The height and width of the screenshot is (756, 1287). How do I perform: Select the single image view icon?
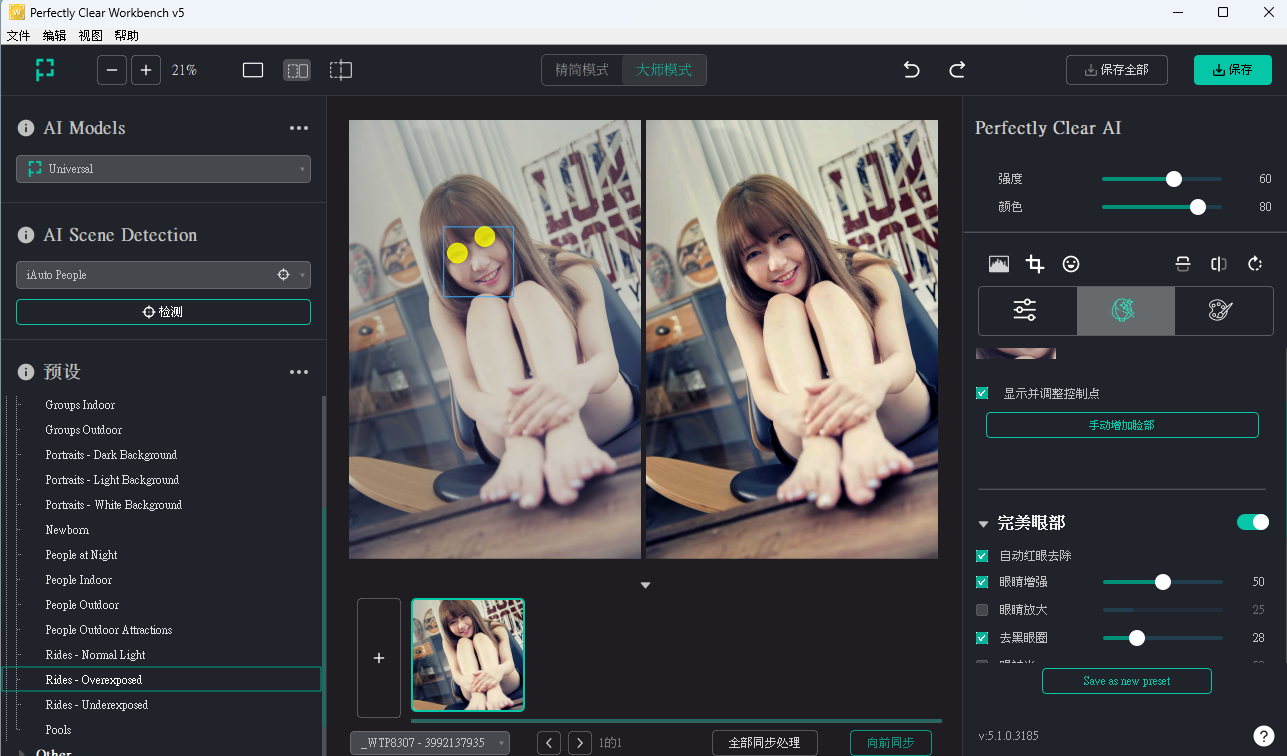(x=253, y=70)
